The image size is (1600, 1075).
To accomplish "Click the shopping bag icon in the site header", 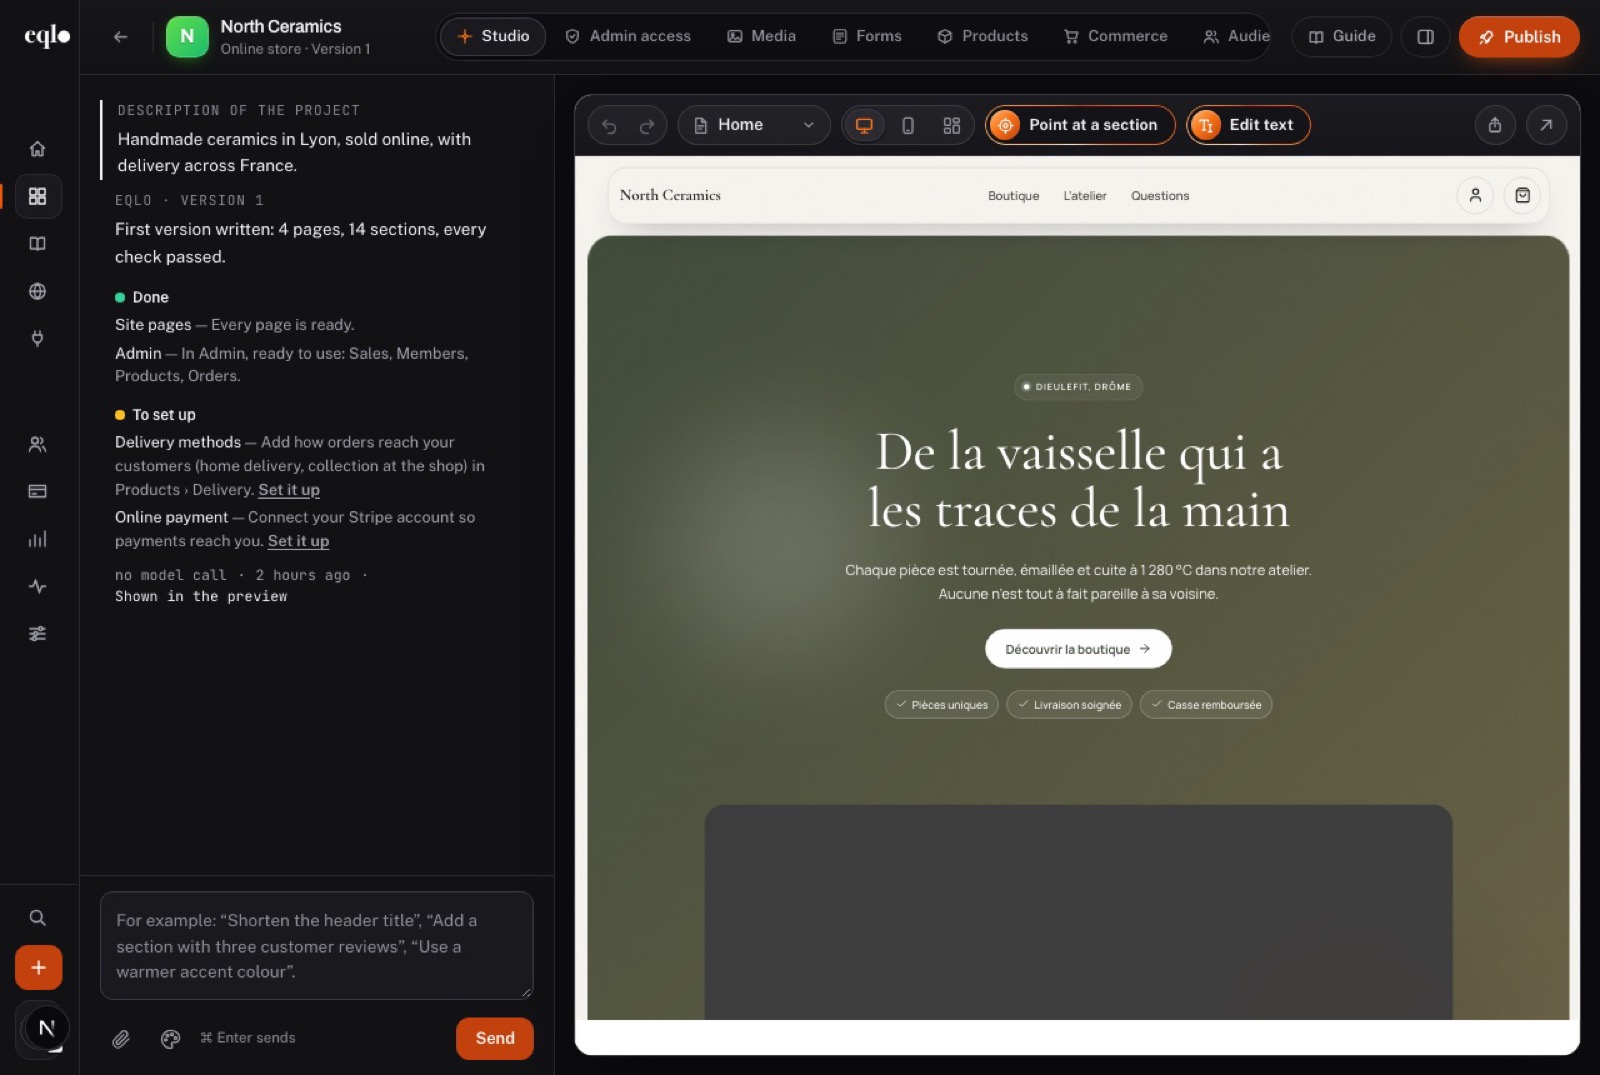I will 1522,196.
